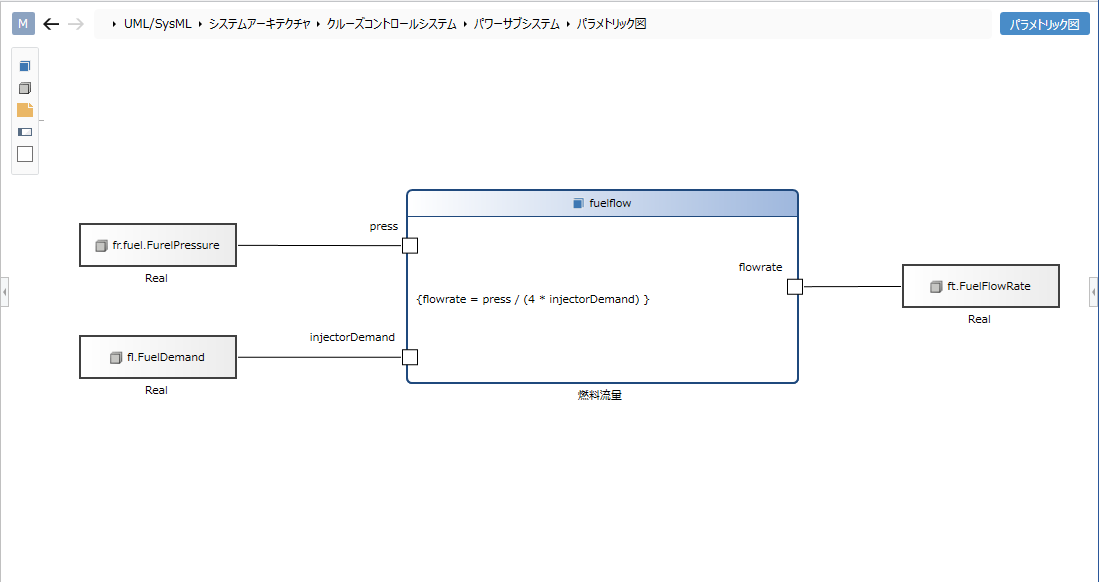Click the press port label
Viewport: 1099px width, 582px height.
(383, 226)
